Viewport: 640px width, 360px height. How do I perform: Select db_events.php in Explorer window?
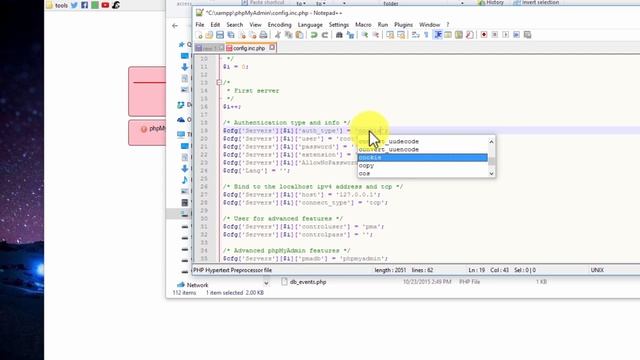[x=308, y=282]
